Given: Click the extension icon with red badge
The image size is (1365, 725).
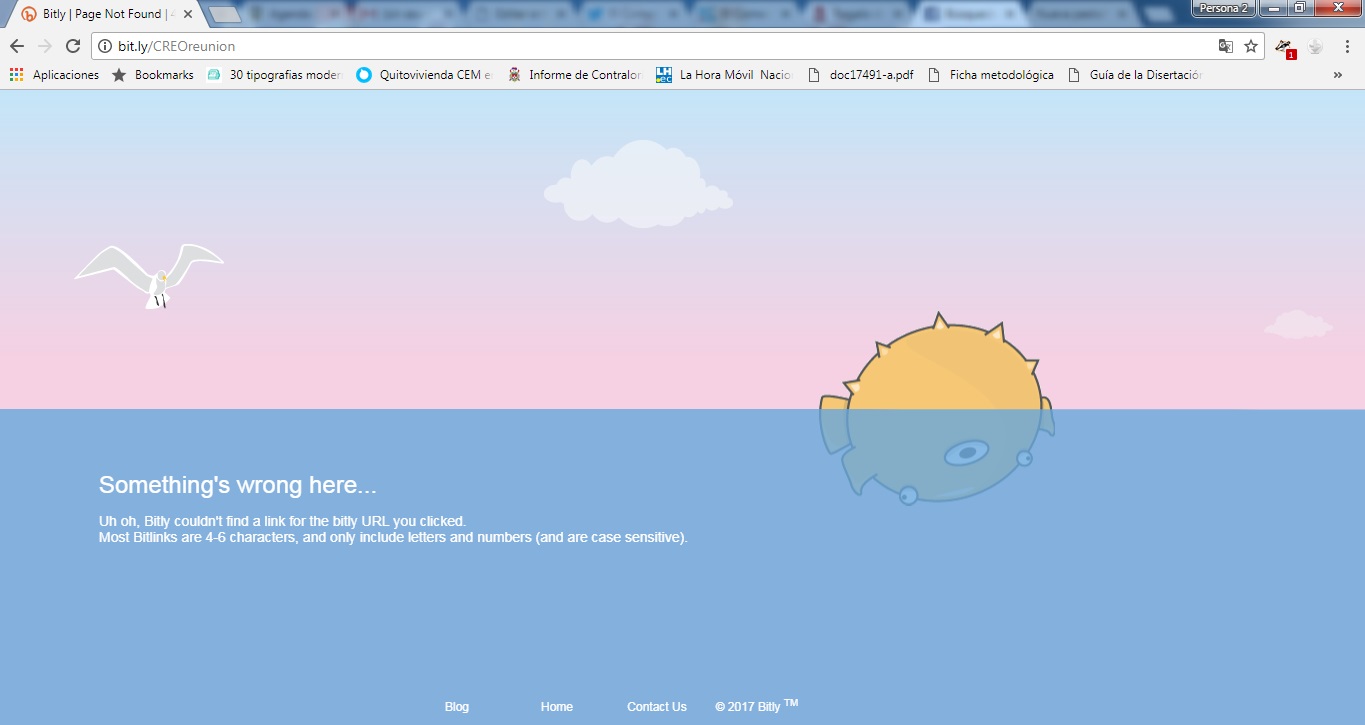Looking at the screenshot, I should coord(1284,47).
